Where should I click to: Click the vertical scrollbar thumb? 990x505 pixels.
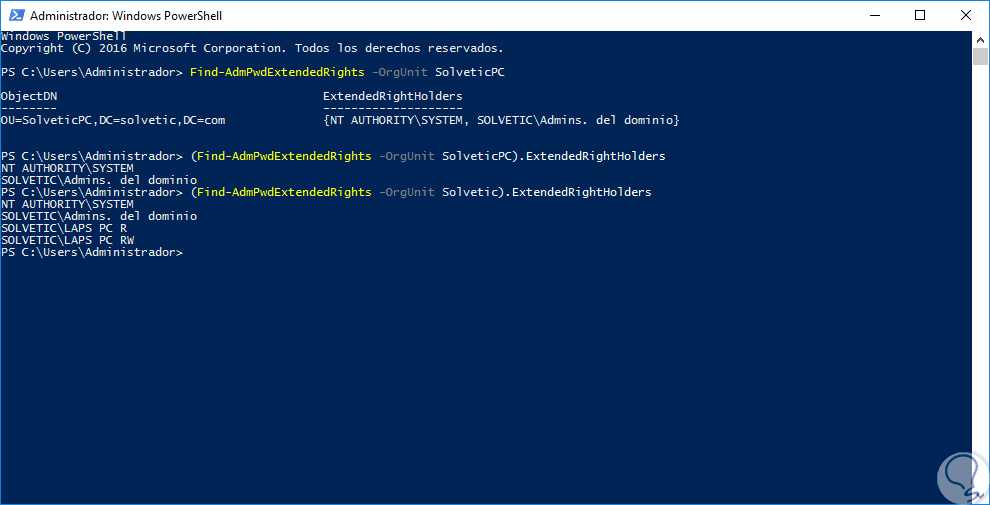(980, 56)
